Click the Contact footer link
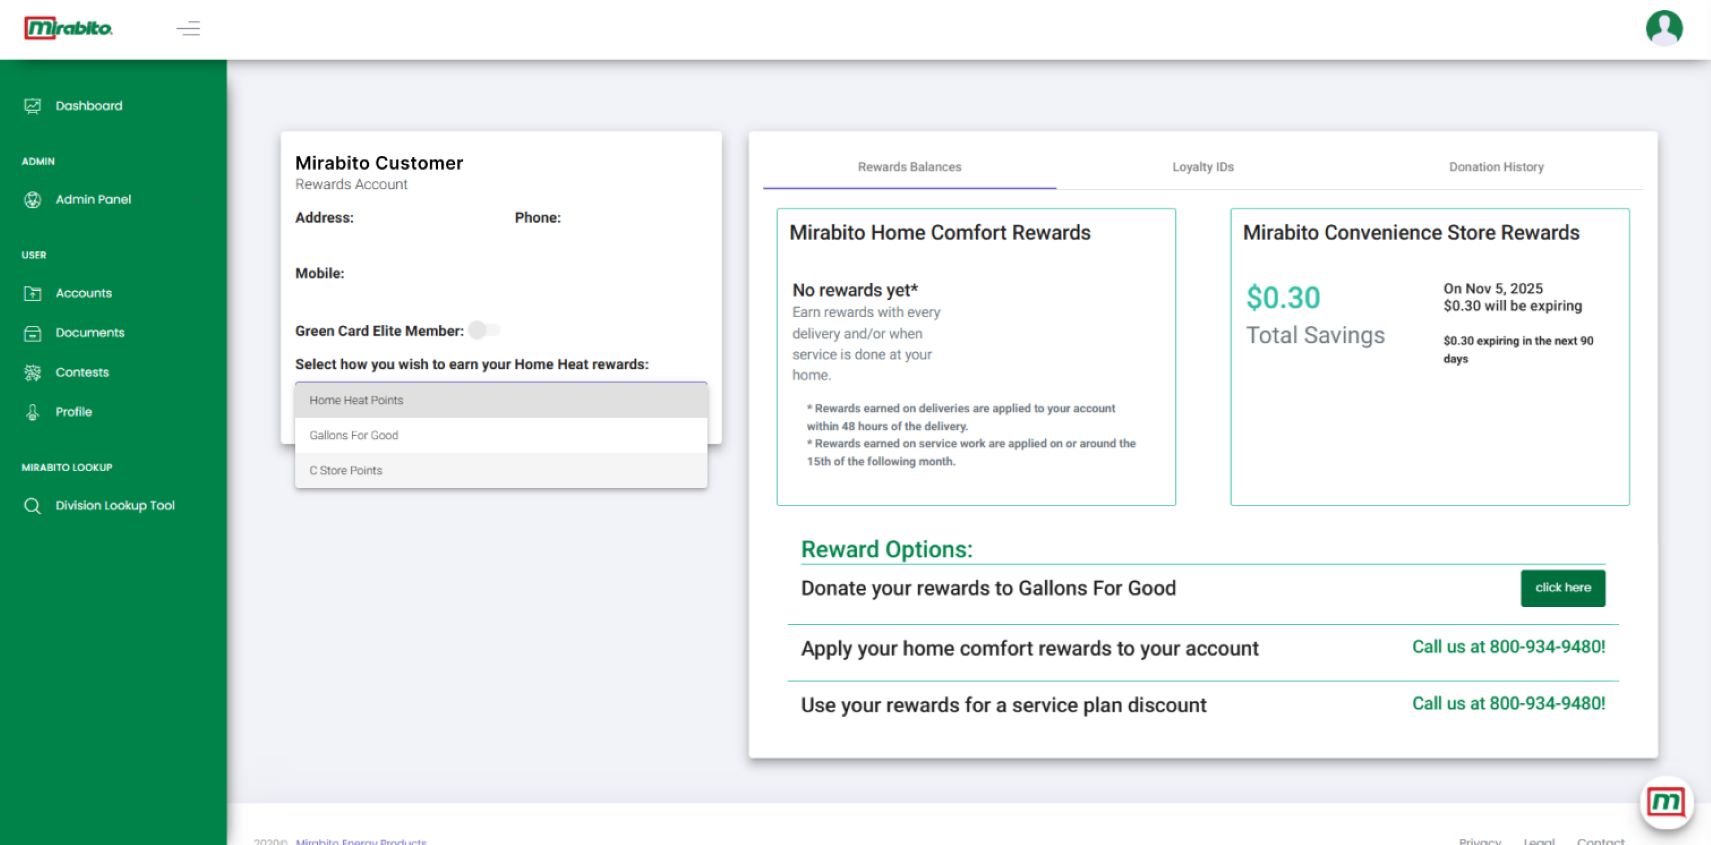This screenshot has width=1711, height=845. click(1600, 841)
